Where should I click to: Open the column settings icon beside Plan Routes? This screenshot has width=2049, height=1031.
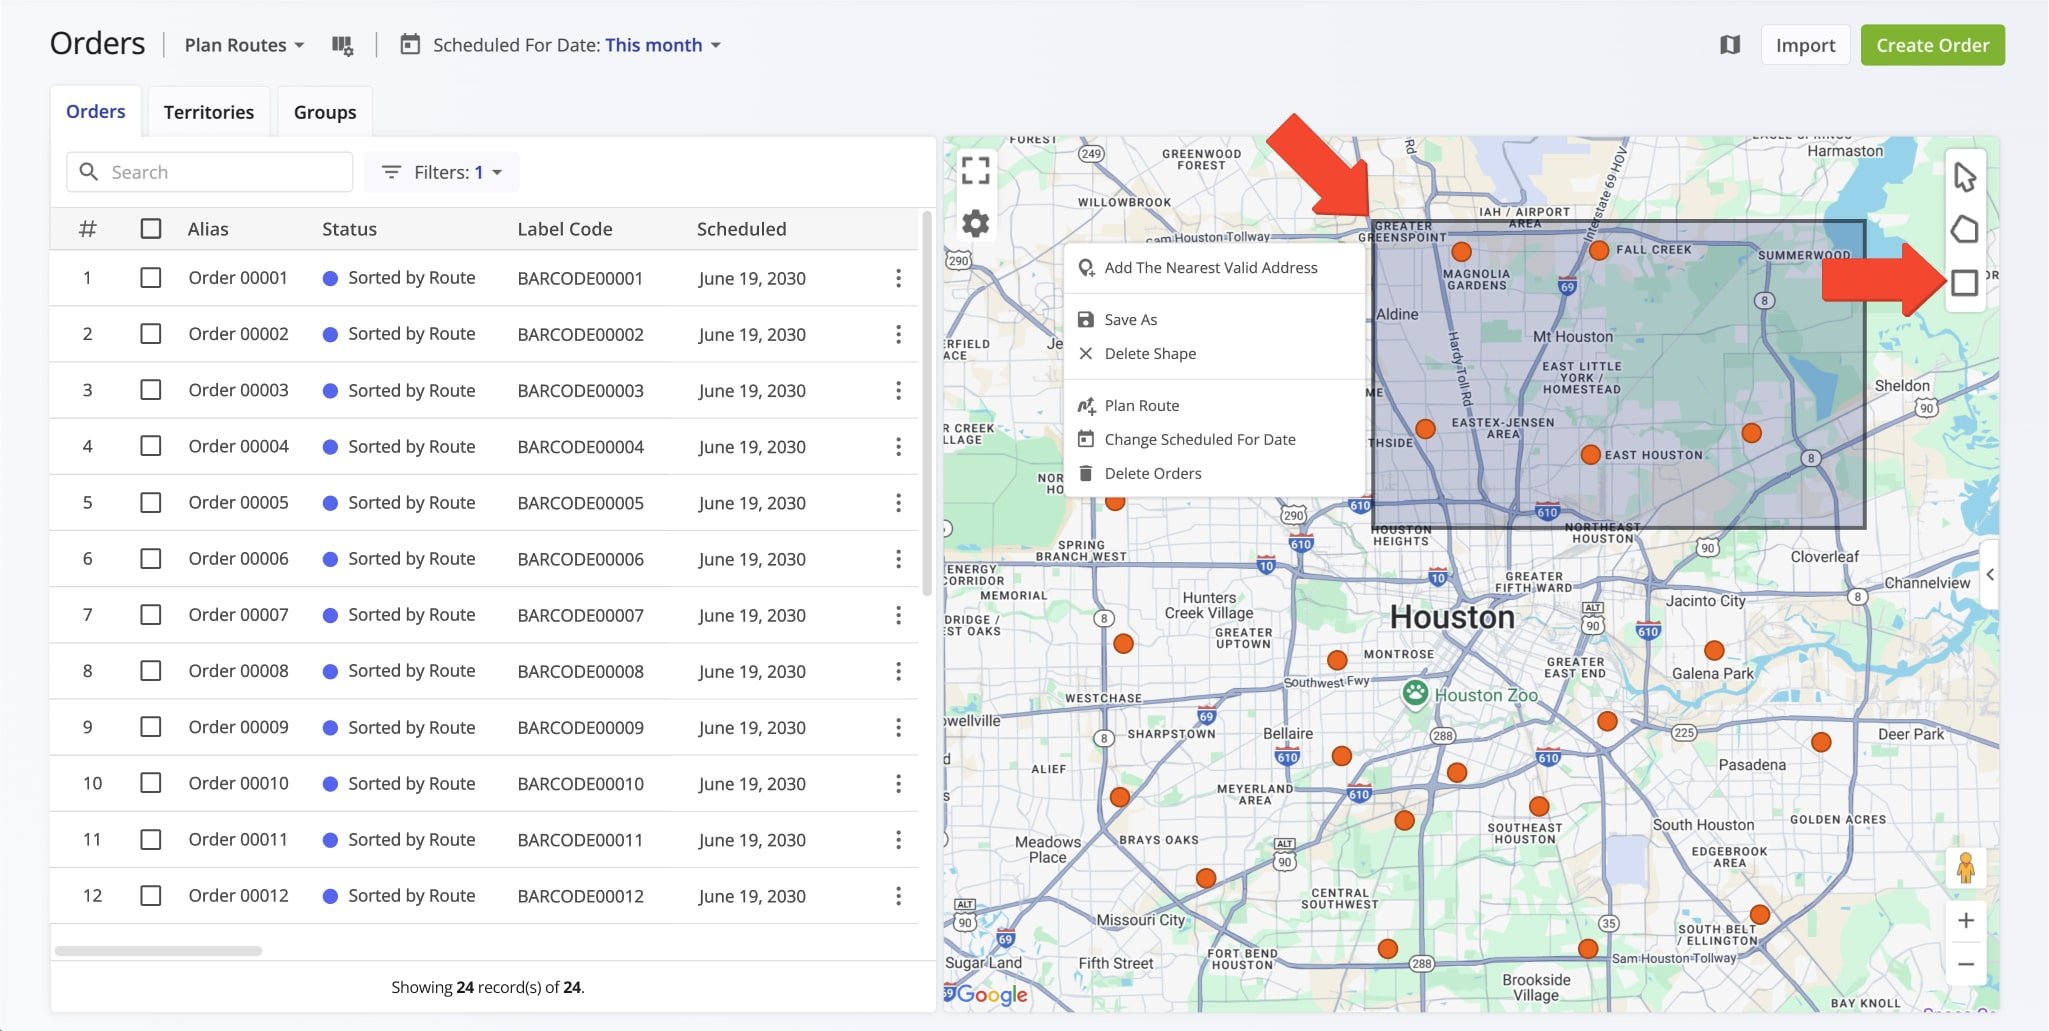[342, 45]
